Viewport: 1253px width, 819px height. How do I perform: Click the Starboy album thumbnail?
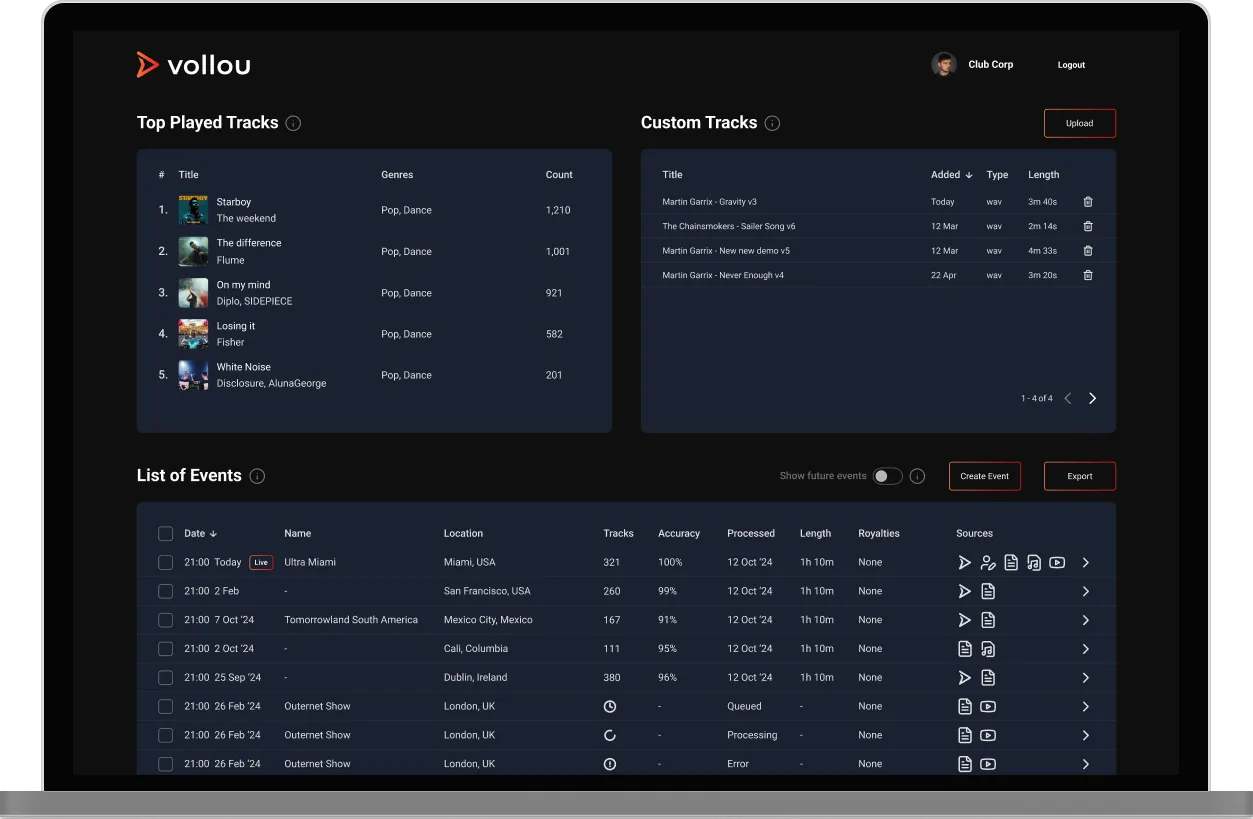(193, 210)
